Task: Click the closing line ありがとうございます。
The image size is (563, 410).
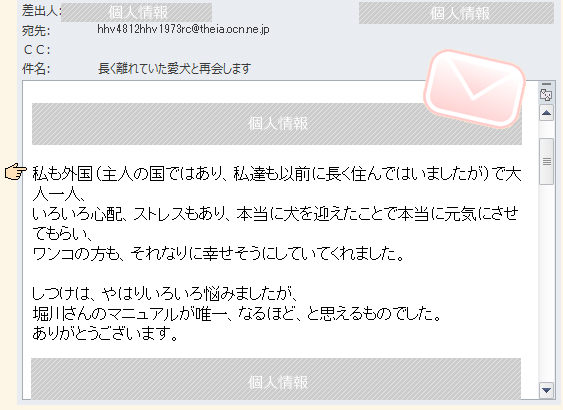Action: tap(105, 334)
